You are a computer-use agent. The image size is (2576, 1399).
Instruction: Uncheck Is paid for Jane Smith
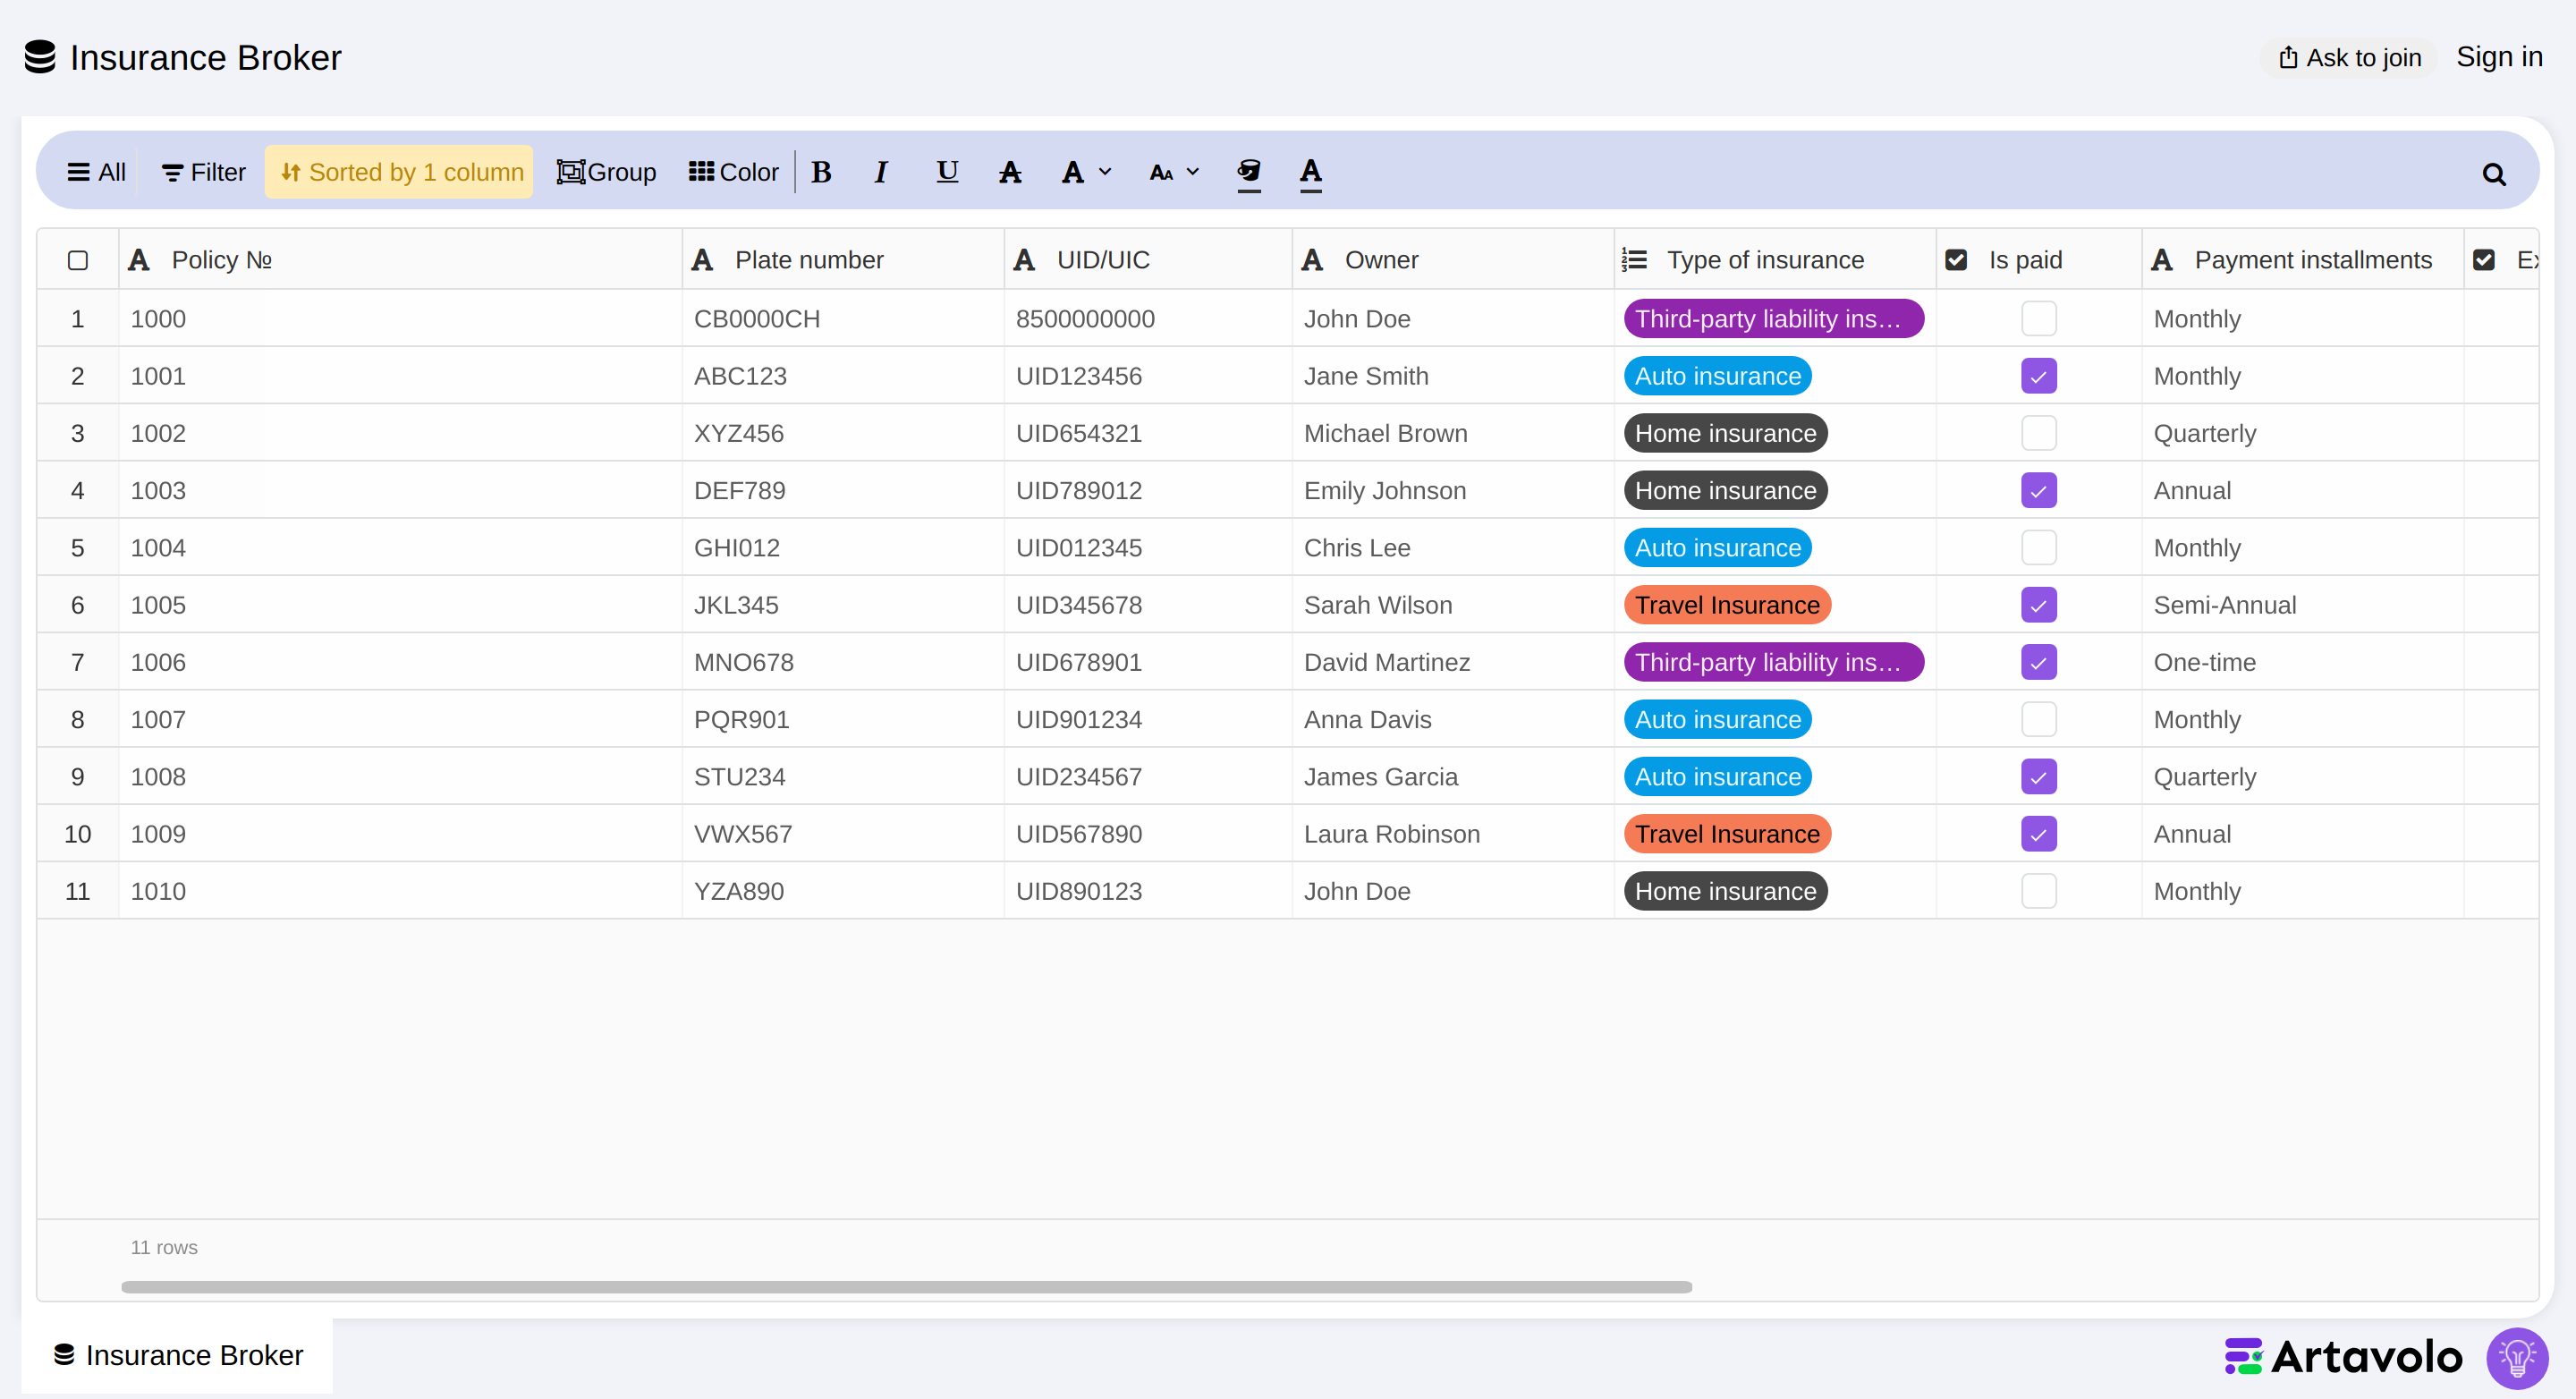click(x=2038, y=376)
